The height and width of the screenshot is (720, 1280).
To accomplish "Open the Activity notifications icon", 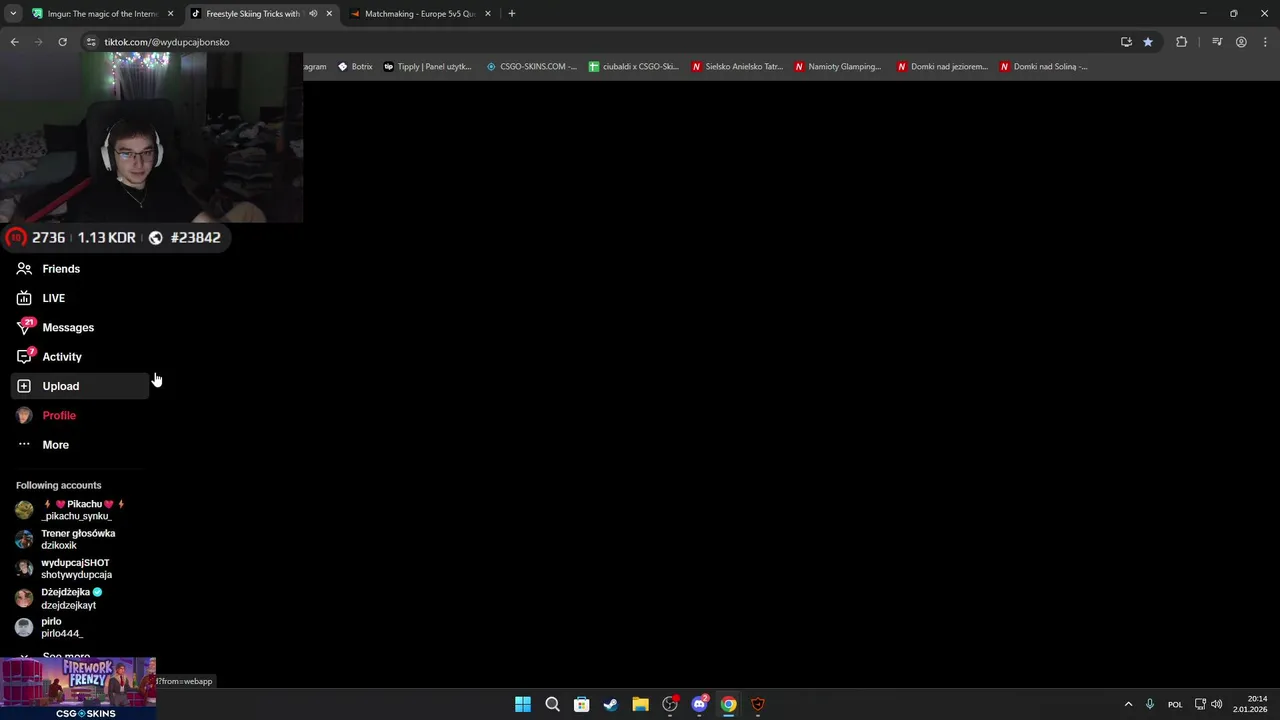I will coord(24,356).
